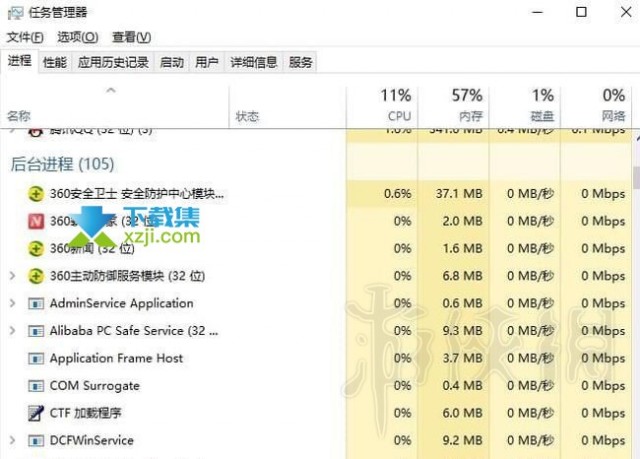Click the 6.8 MB memory value
The width and height of the screenshot is (640, 459).
coord(462,276)
